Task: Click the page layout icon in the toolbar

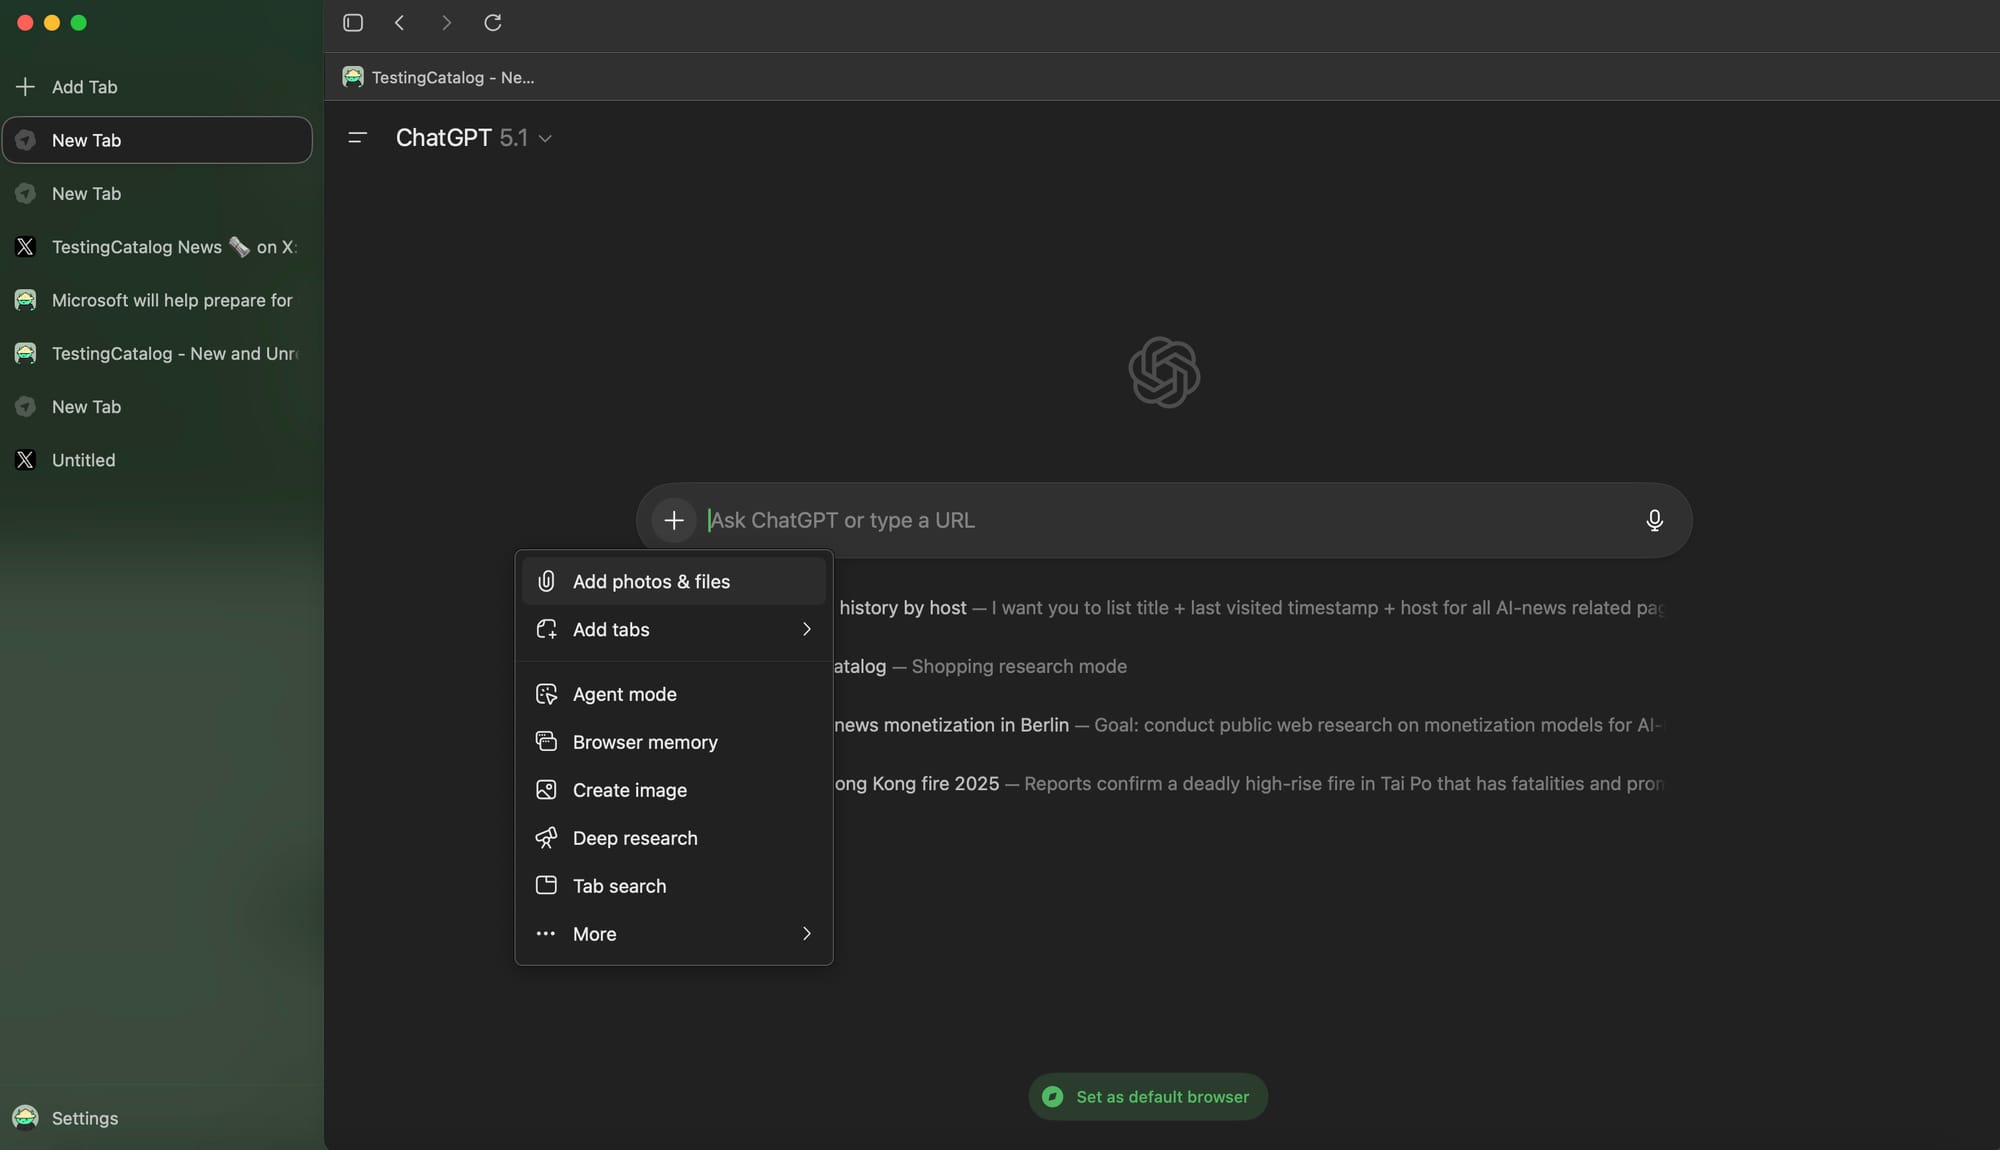Action: coord(352,22)
